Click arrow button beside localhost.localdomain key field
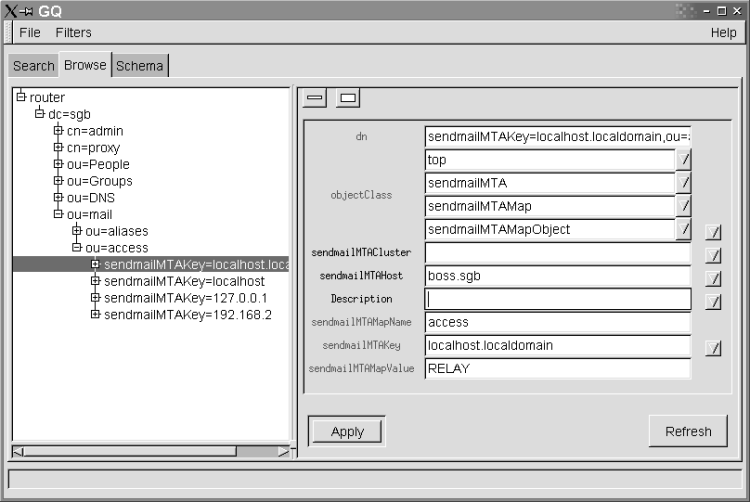Viewport: 750px width, 502px height. pyautogui.click(x=713, y=347)
